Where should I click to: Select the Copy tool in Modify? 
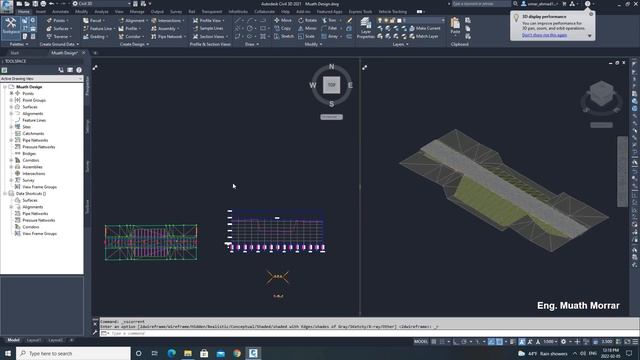282,28
